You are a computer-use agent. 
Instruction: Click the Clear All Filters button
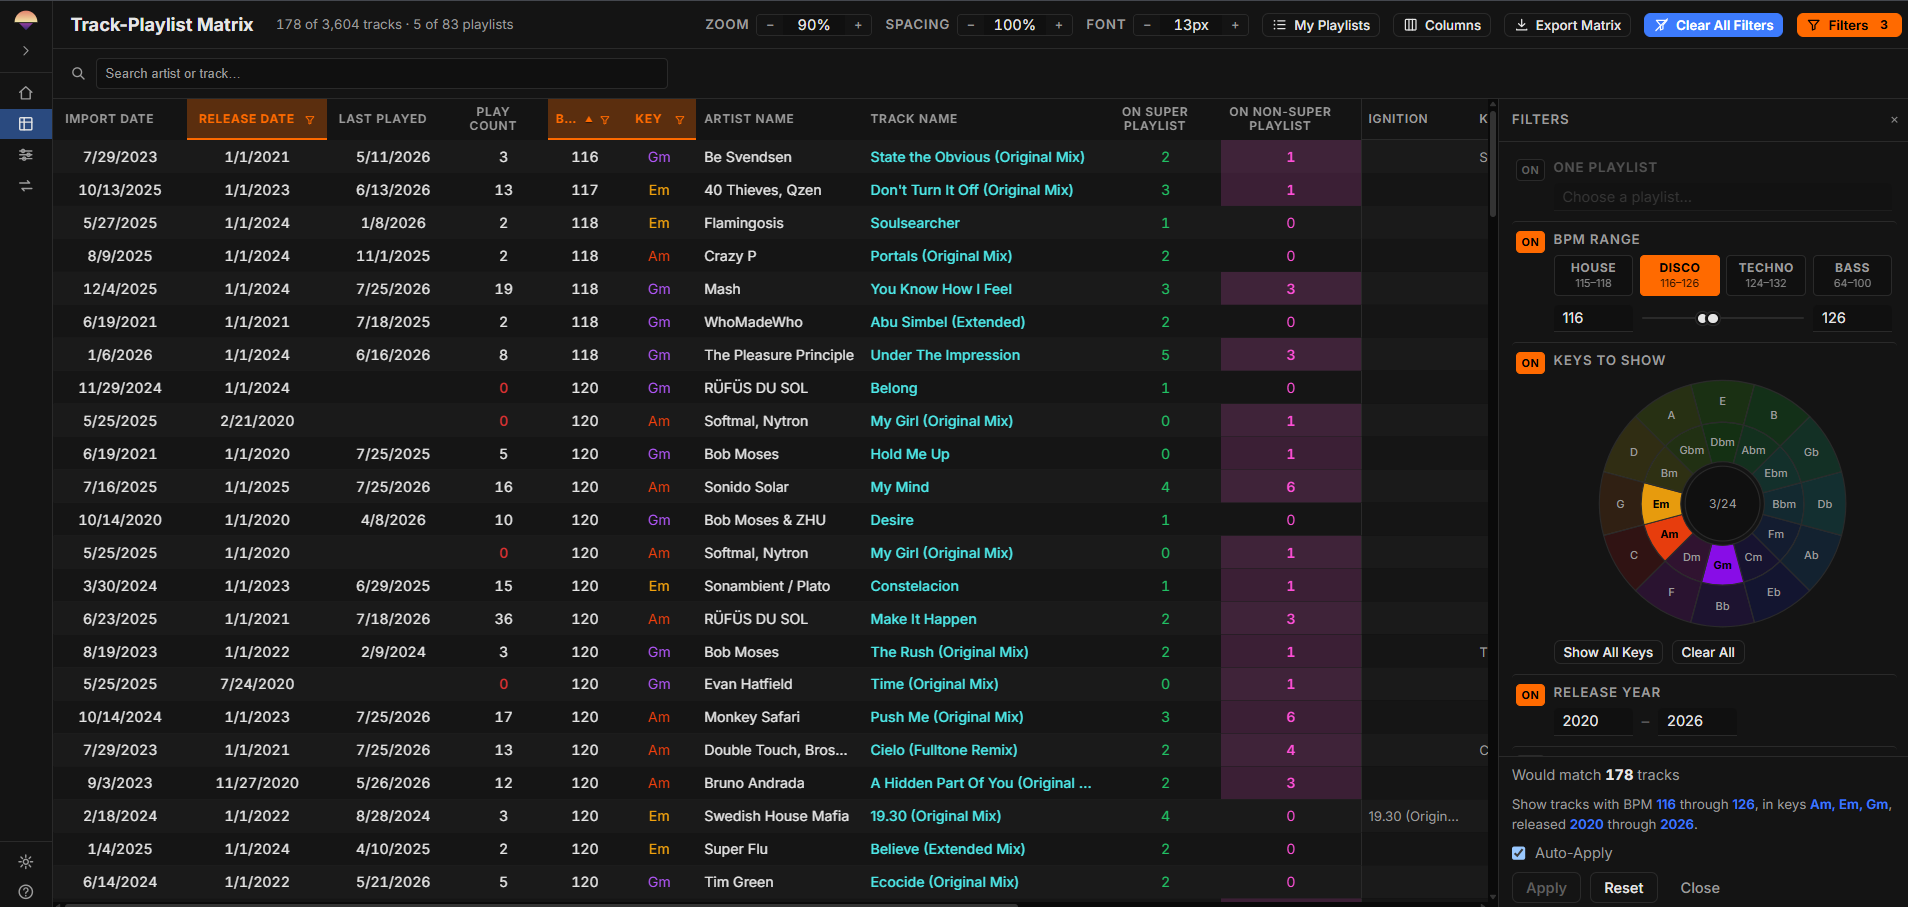click(1713, 25)
